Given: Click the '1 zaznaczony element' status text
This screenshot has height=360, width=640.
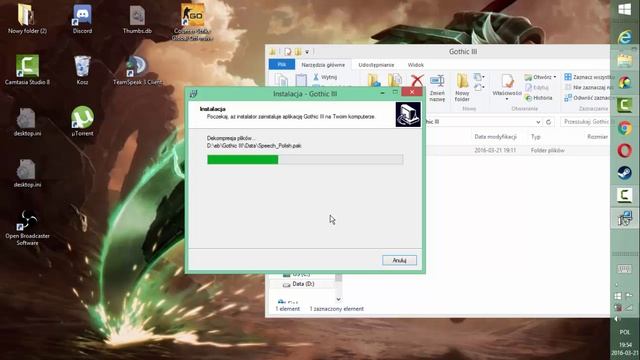Looking at the screenshot, I should click(x=336, y=309).
